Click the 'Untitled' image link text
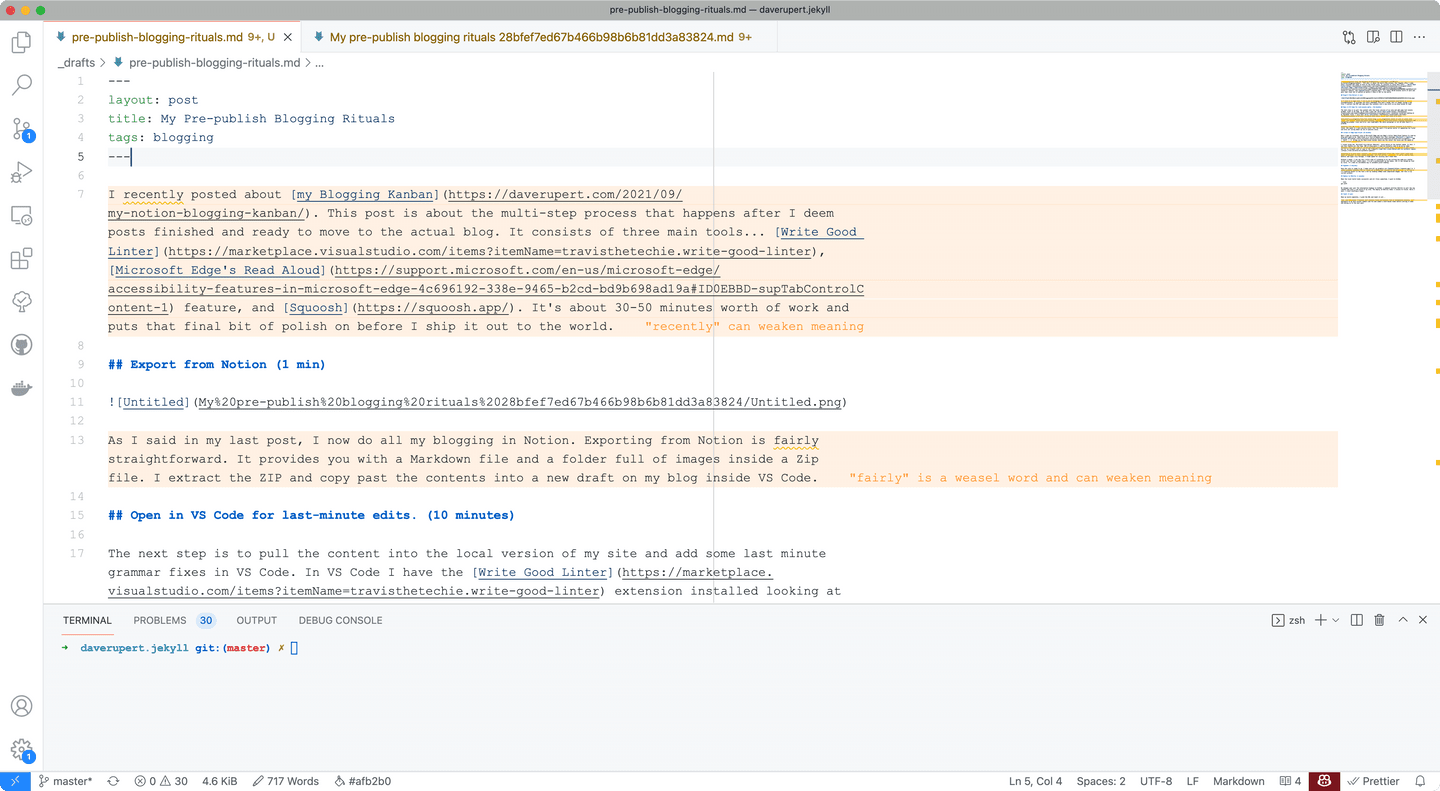1440x791 pixels. click(153, 402)
